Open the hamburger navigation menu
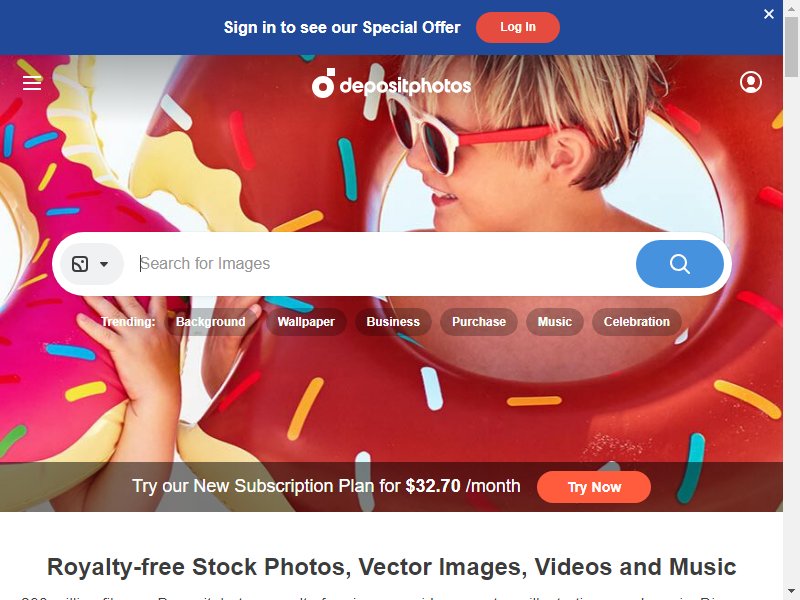The width and height of the screenshot is (800, 600). (x=32, y=83)
